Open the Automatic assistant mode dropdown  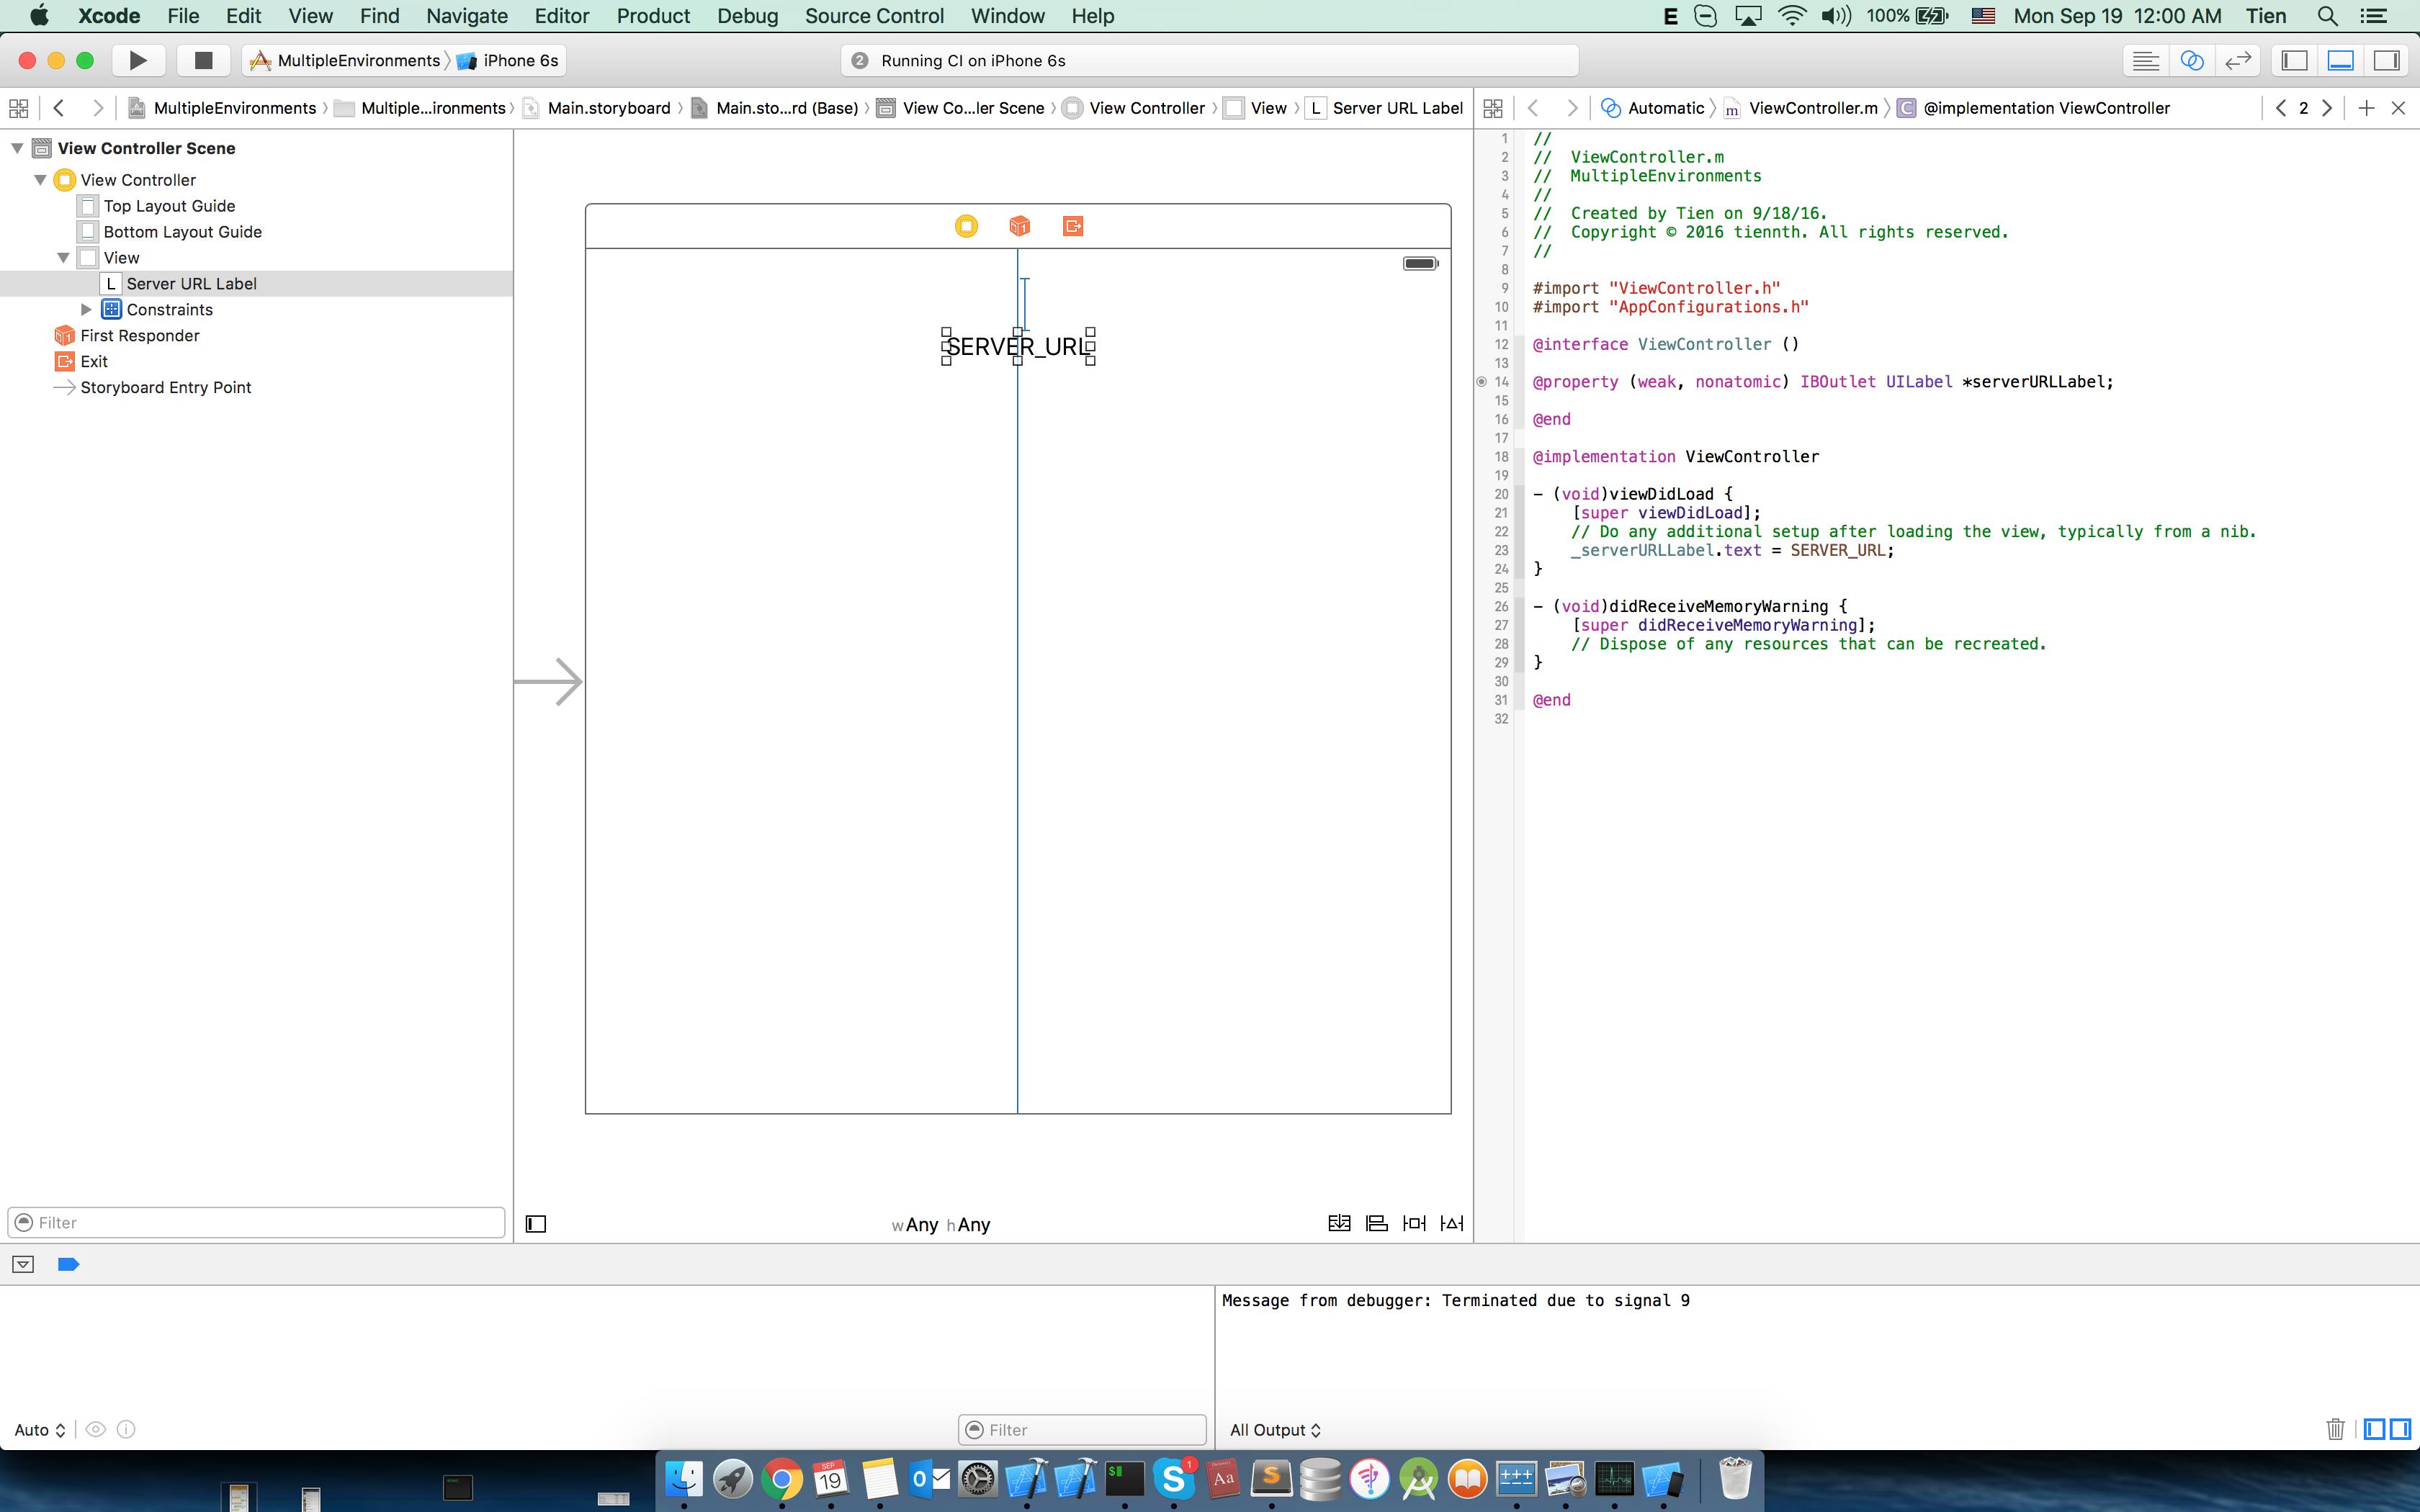tap(1653, 108)
